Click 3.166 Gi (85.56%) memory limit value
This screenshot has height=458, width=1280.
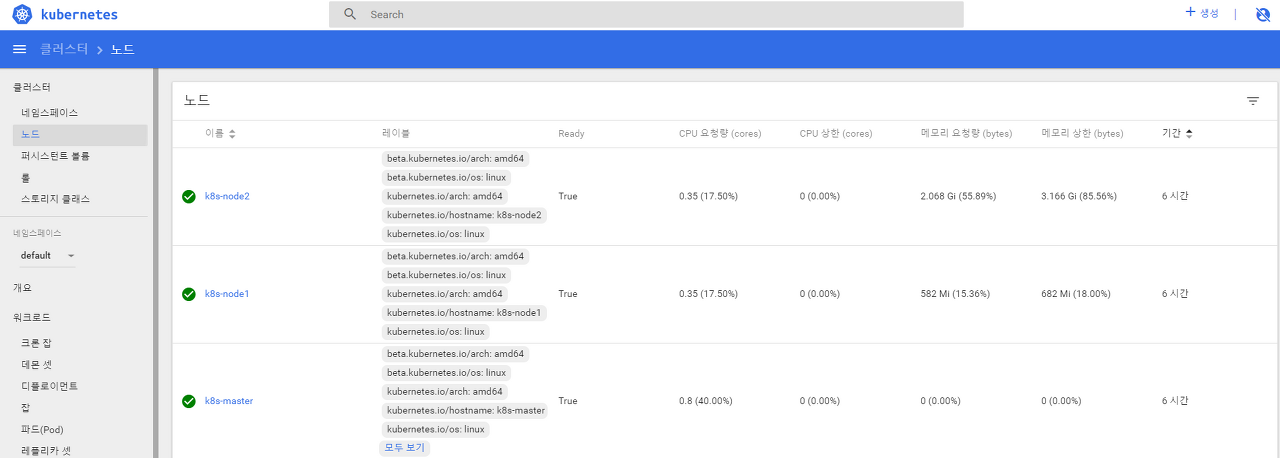(1079, 196)
